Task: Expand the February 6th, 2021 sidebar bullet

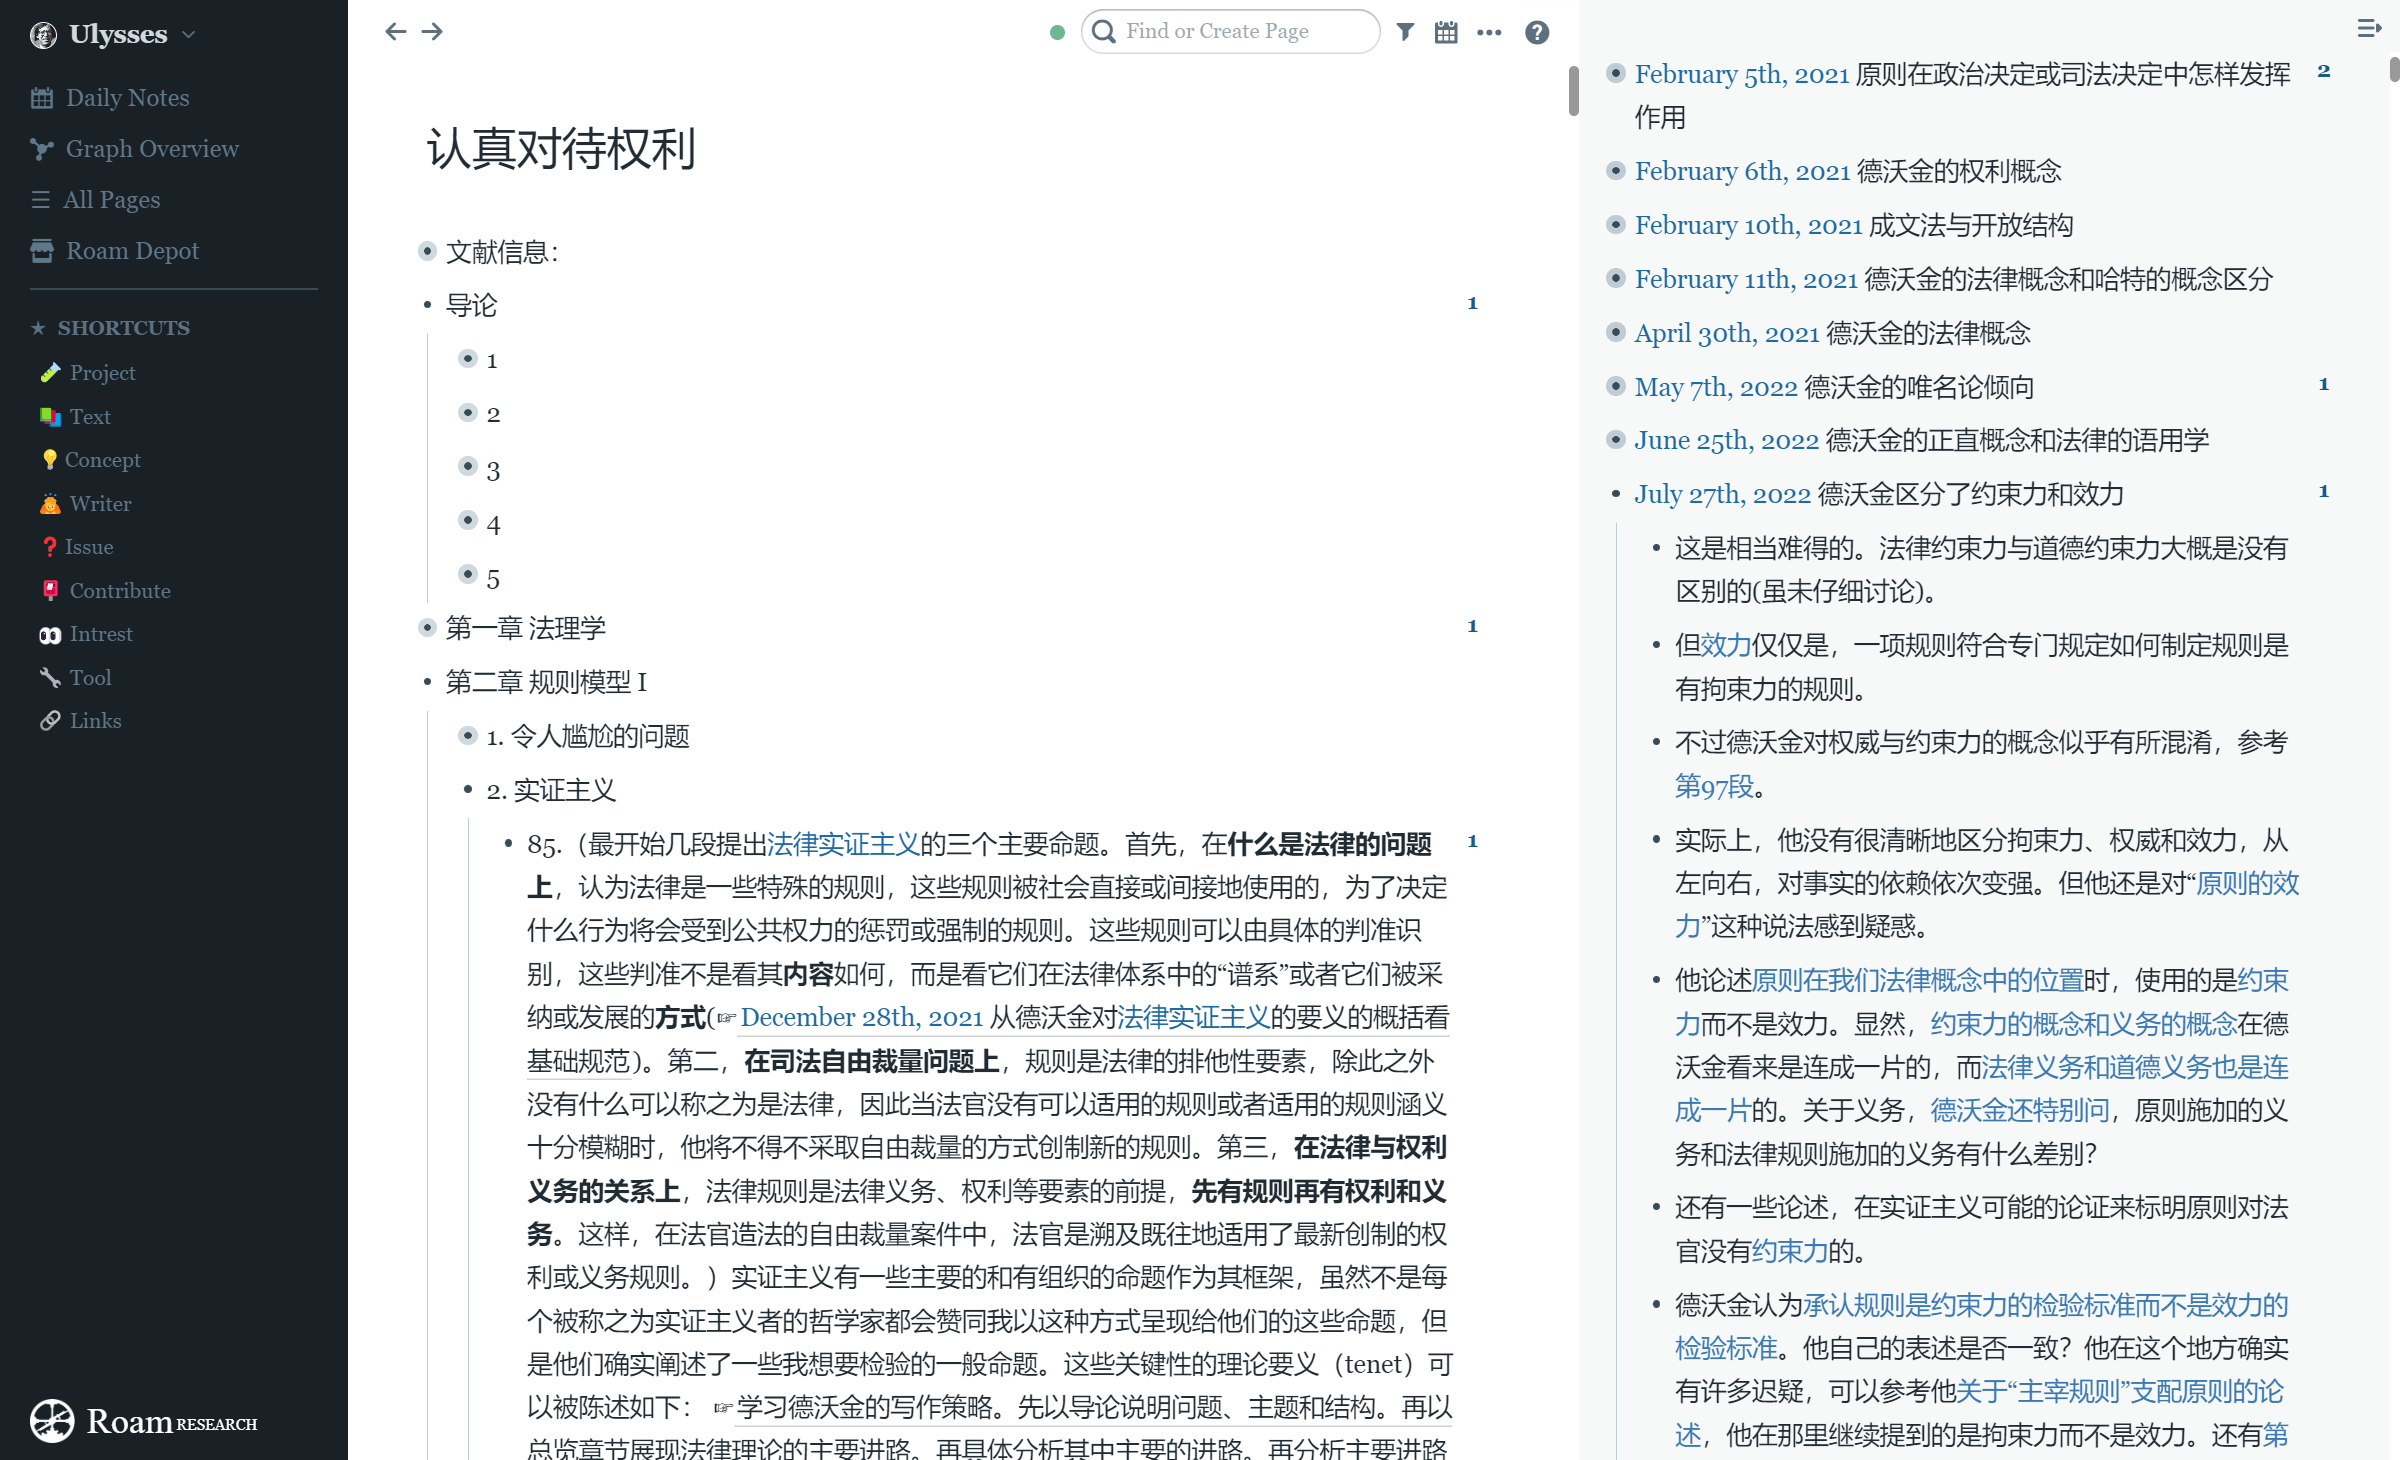Action: (1615, 171)
